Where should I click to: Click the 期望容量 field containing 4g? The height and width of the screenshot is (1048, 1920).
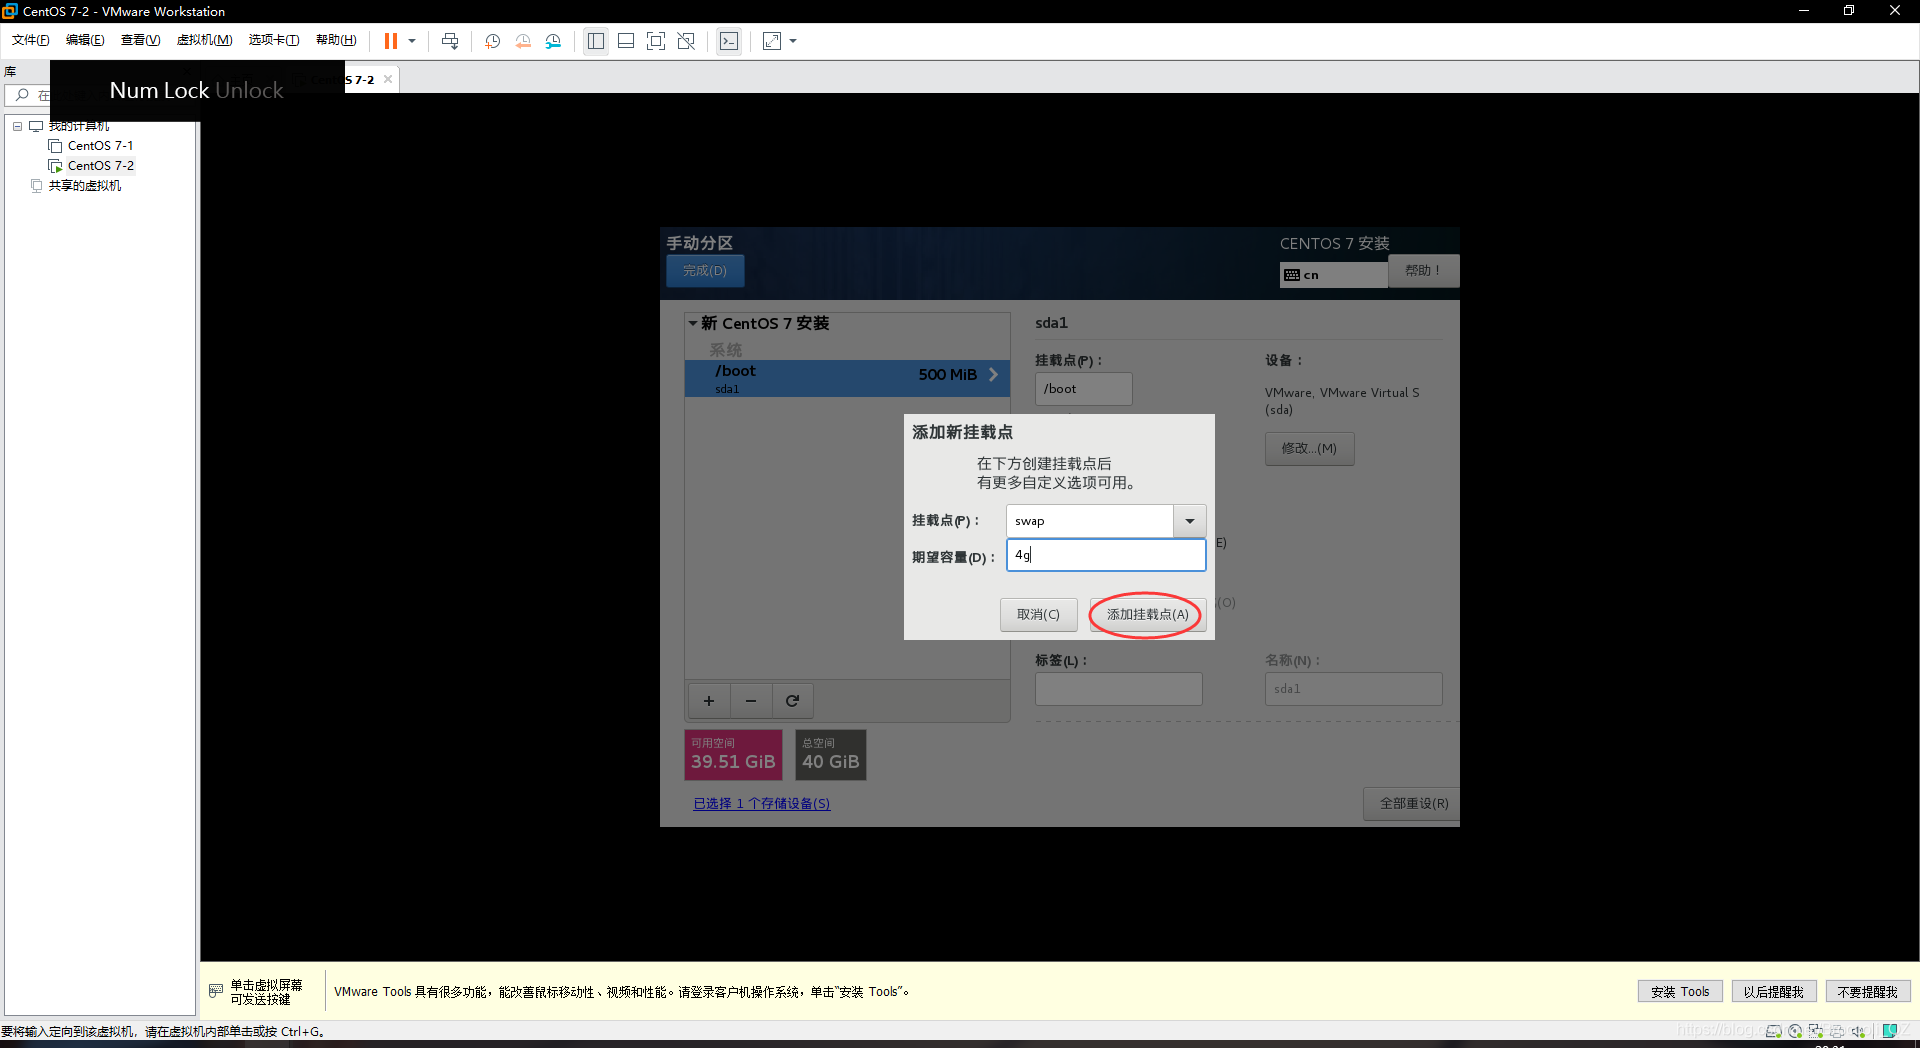pos(1106,555)
